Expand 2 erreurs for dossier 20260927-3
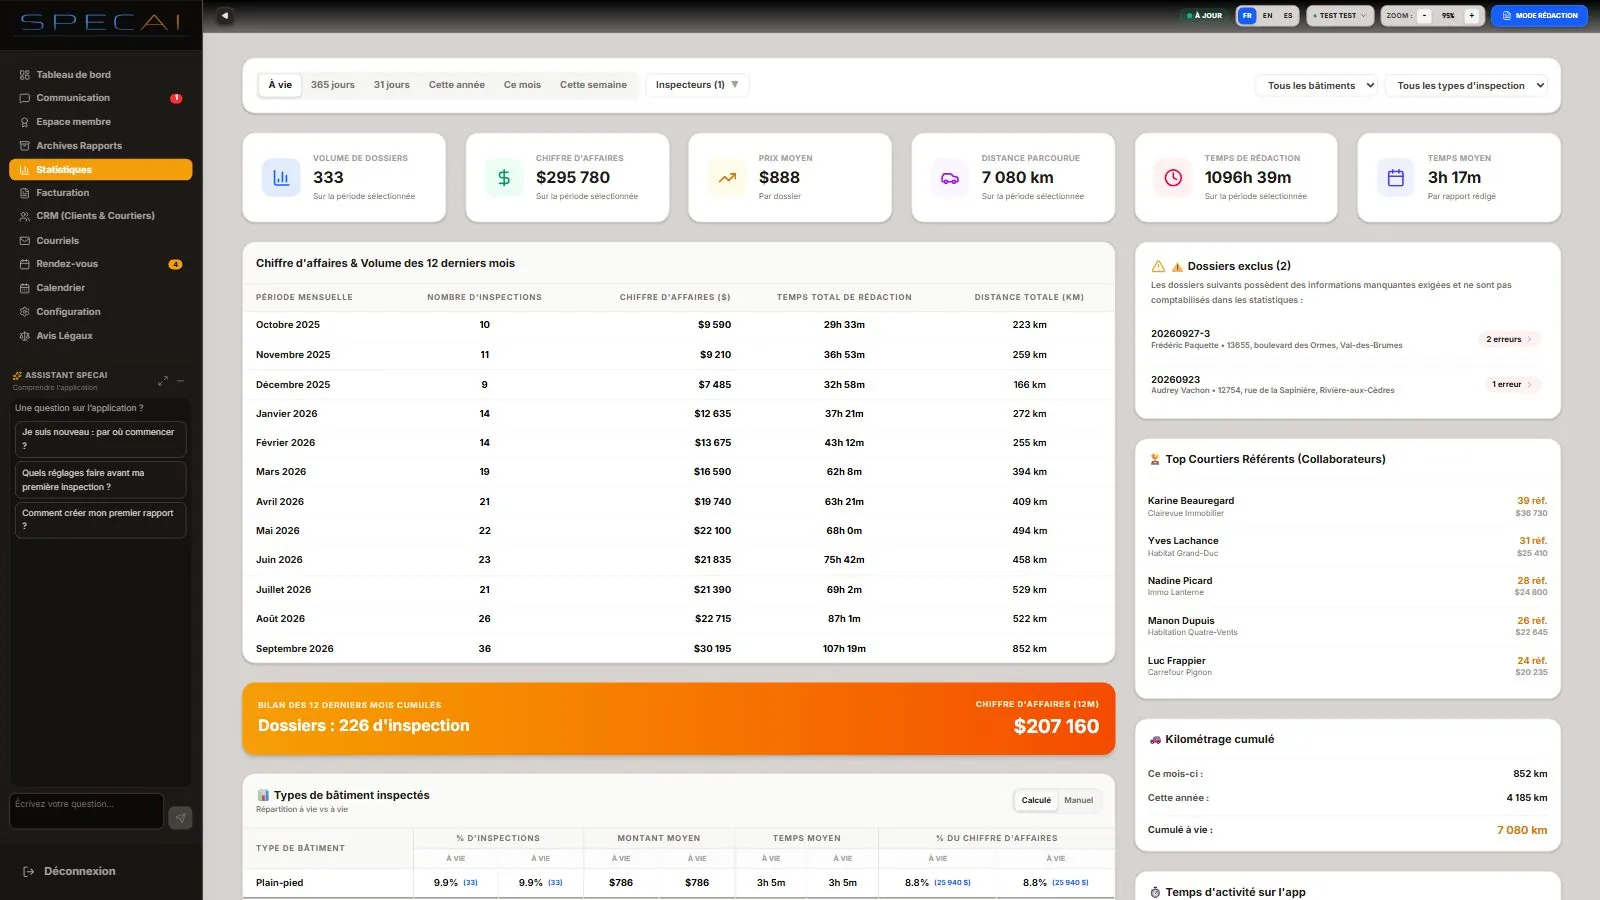Viewport: 1600px width, 900px height. click(x=1509, y=339)
